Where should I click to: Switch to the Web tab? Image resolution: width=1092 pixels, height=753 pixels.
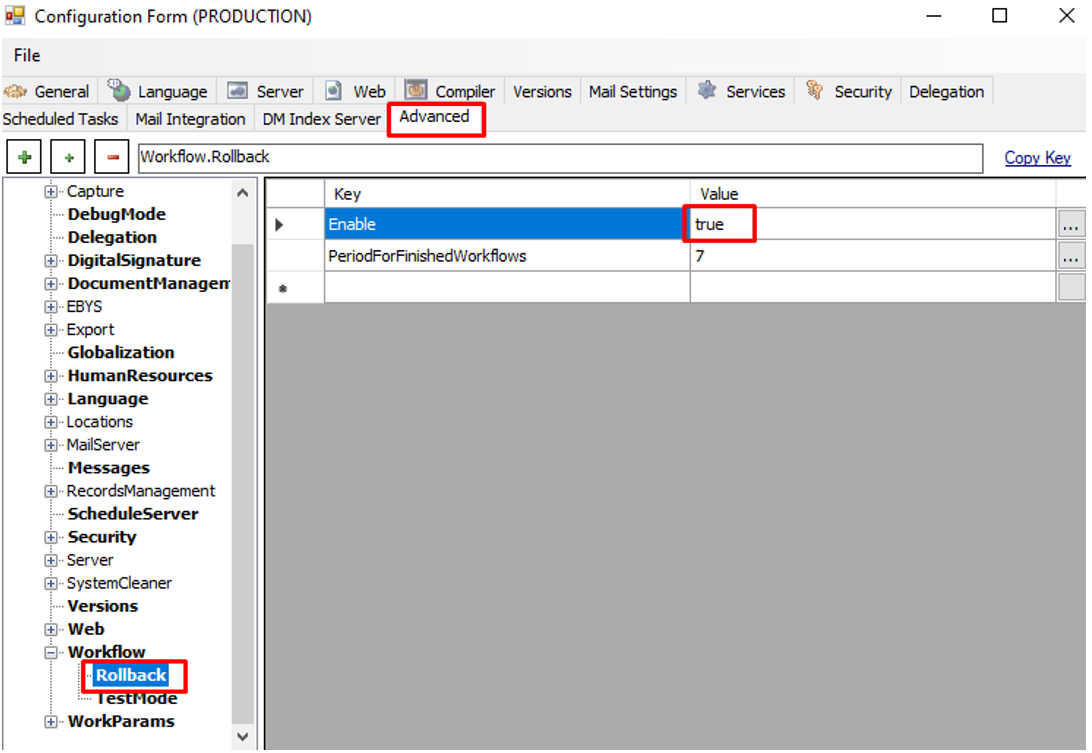355,91
